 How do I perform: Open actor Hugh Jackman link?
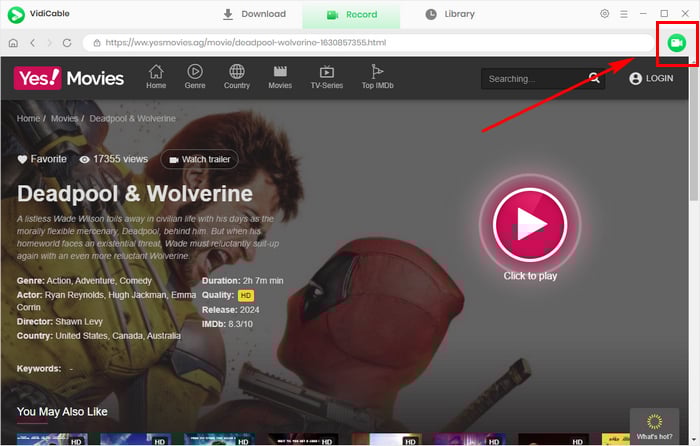pos(138,295)
